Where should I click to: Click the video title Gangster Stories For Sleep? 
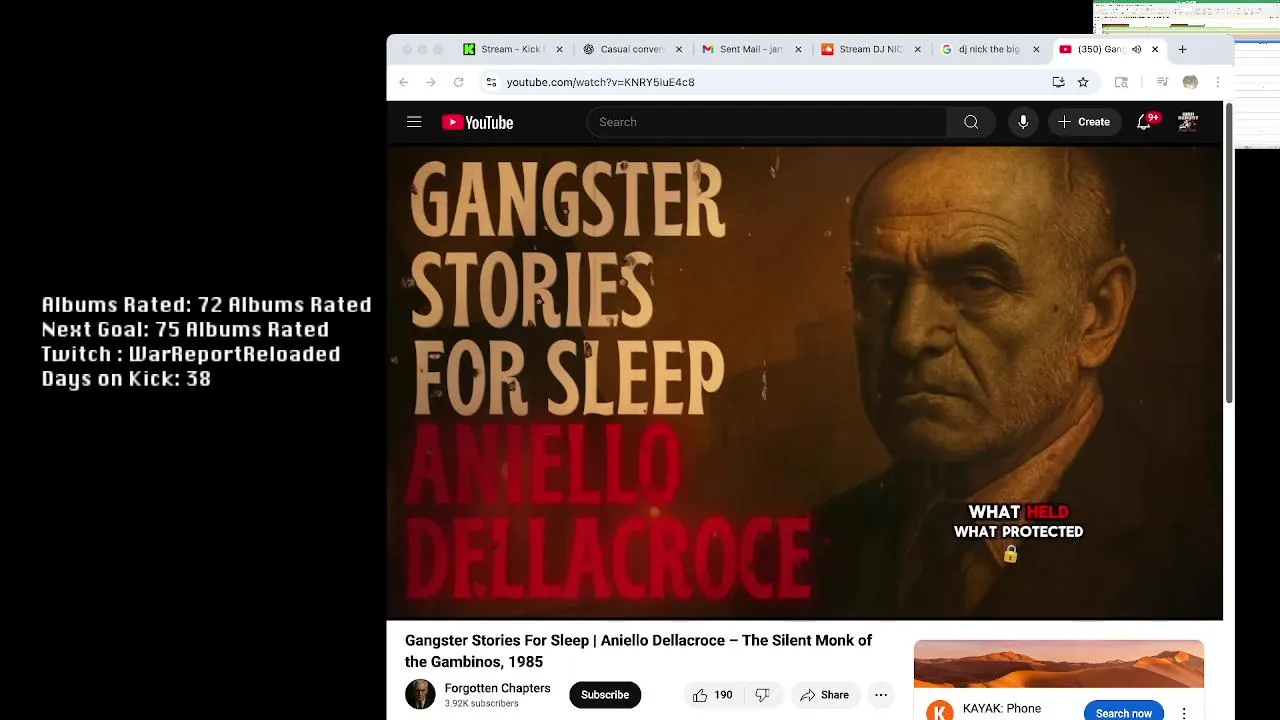click(x=639, y=651)
